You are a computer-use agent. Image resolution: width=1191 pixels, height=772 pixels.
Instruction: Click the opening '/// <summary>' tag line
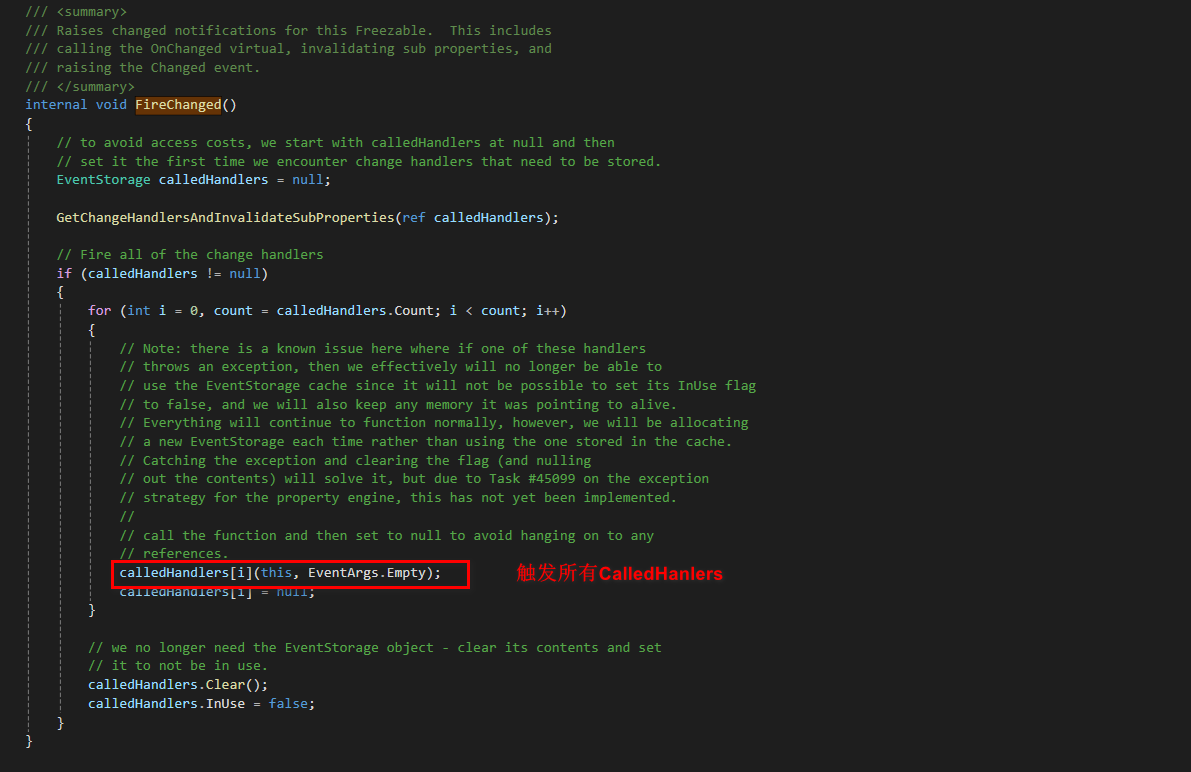click(x=76, y=12)
